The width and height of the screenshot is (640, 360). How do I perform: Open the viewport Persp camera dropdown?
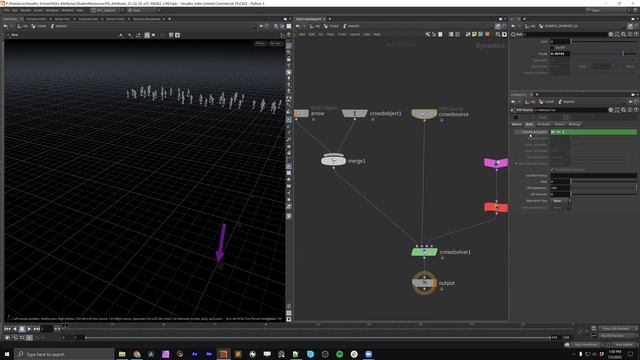[x=260, y=43]
